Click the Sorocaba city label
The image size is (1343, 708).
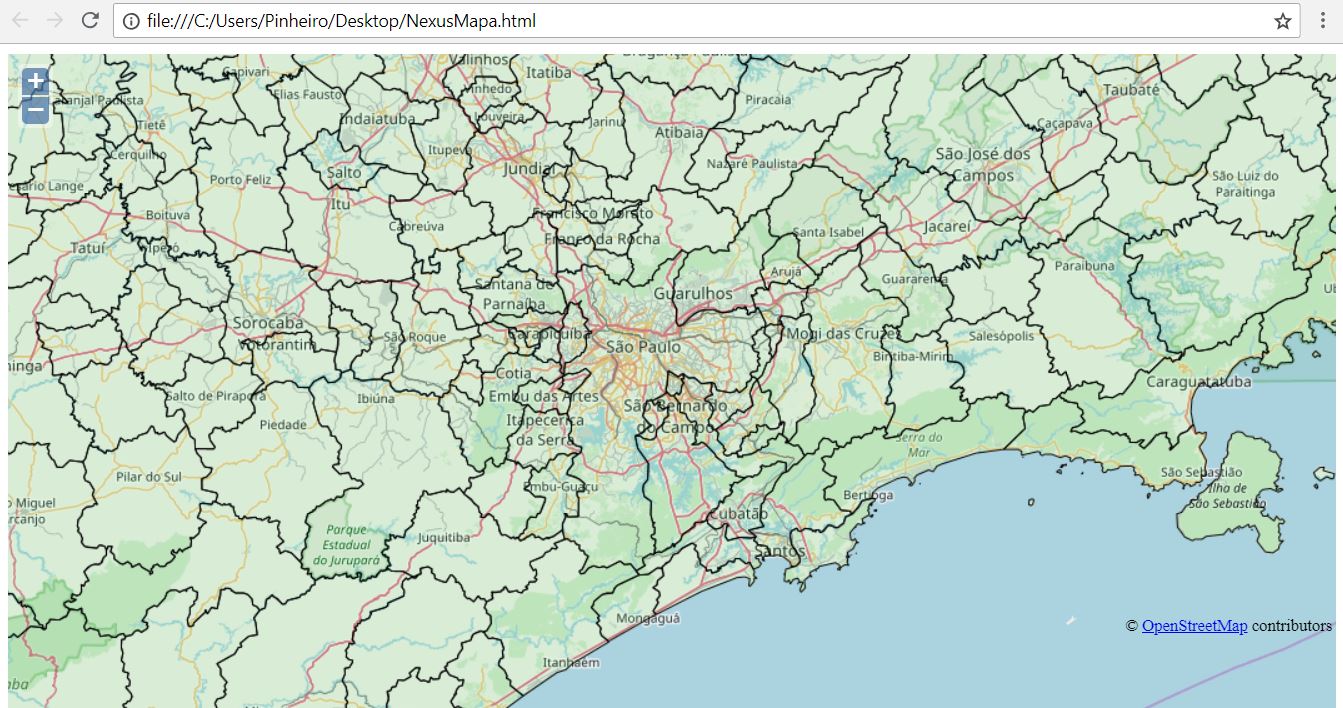[268, 323]
